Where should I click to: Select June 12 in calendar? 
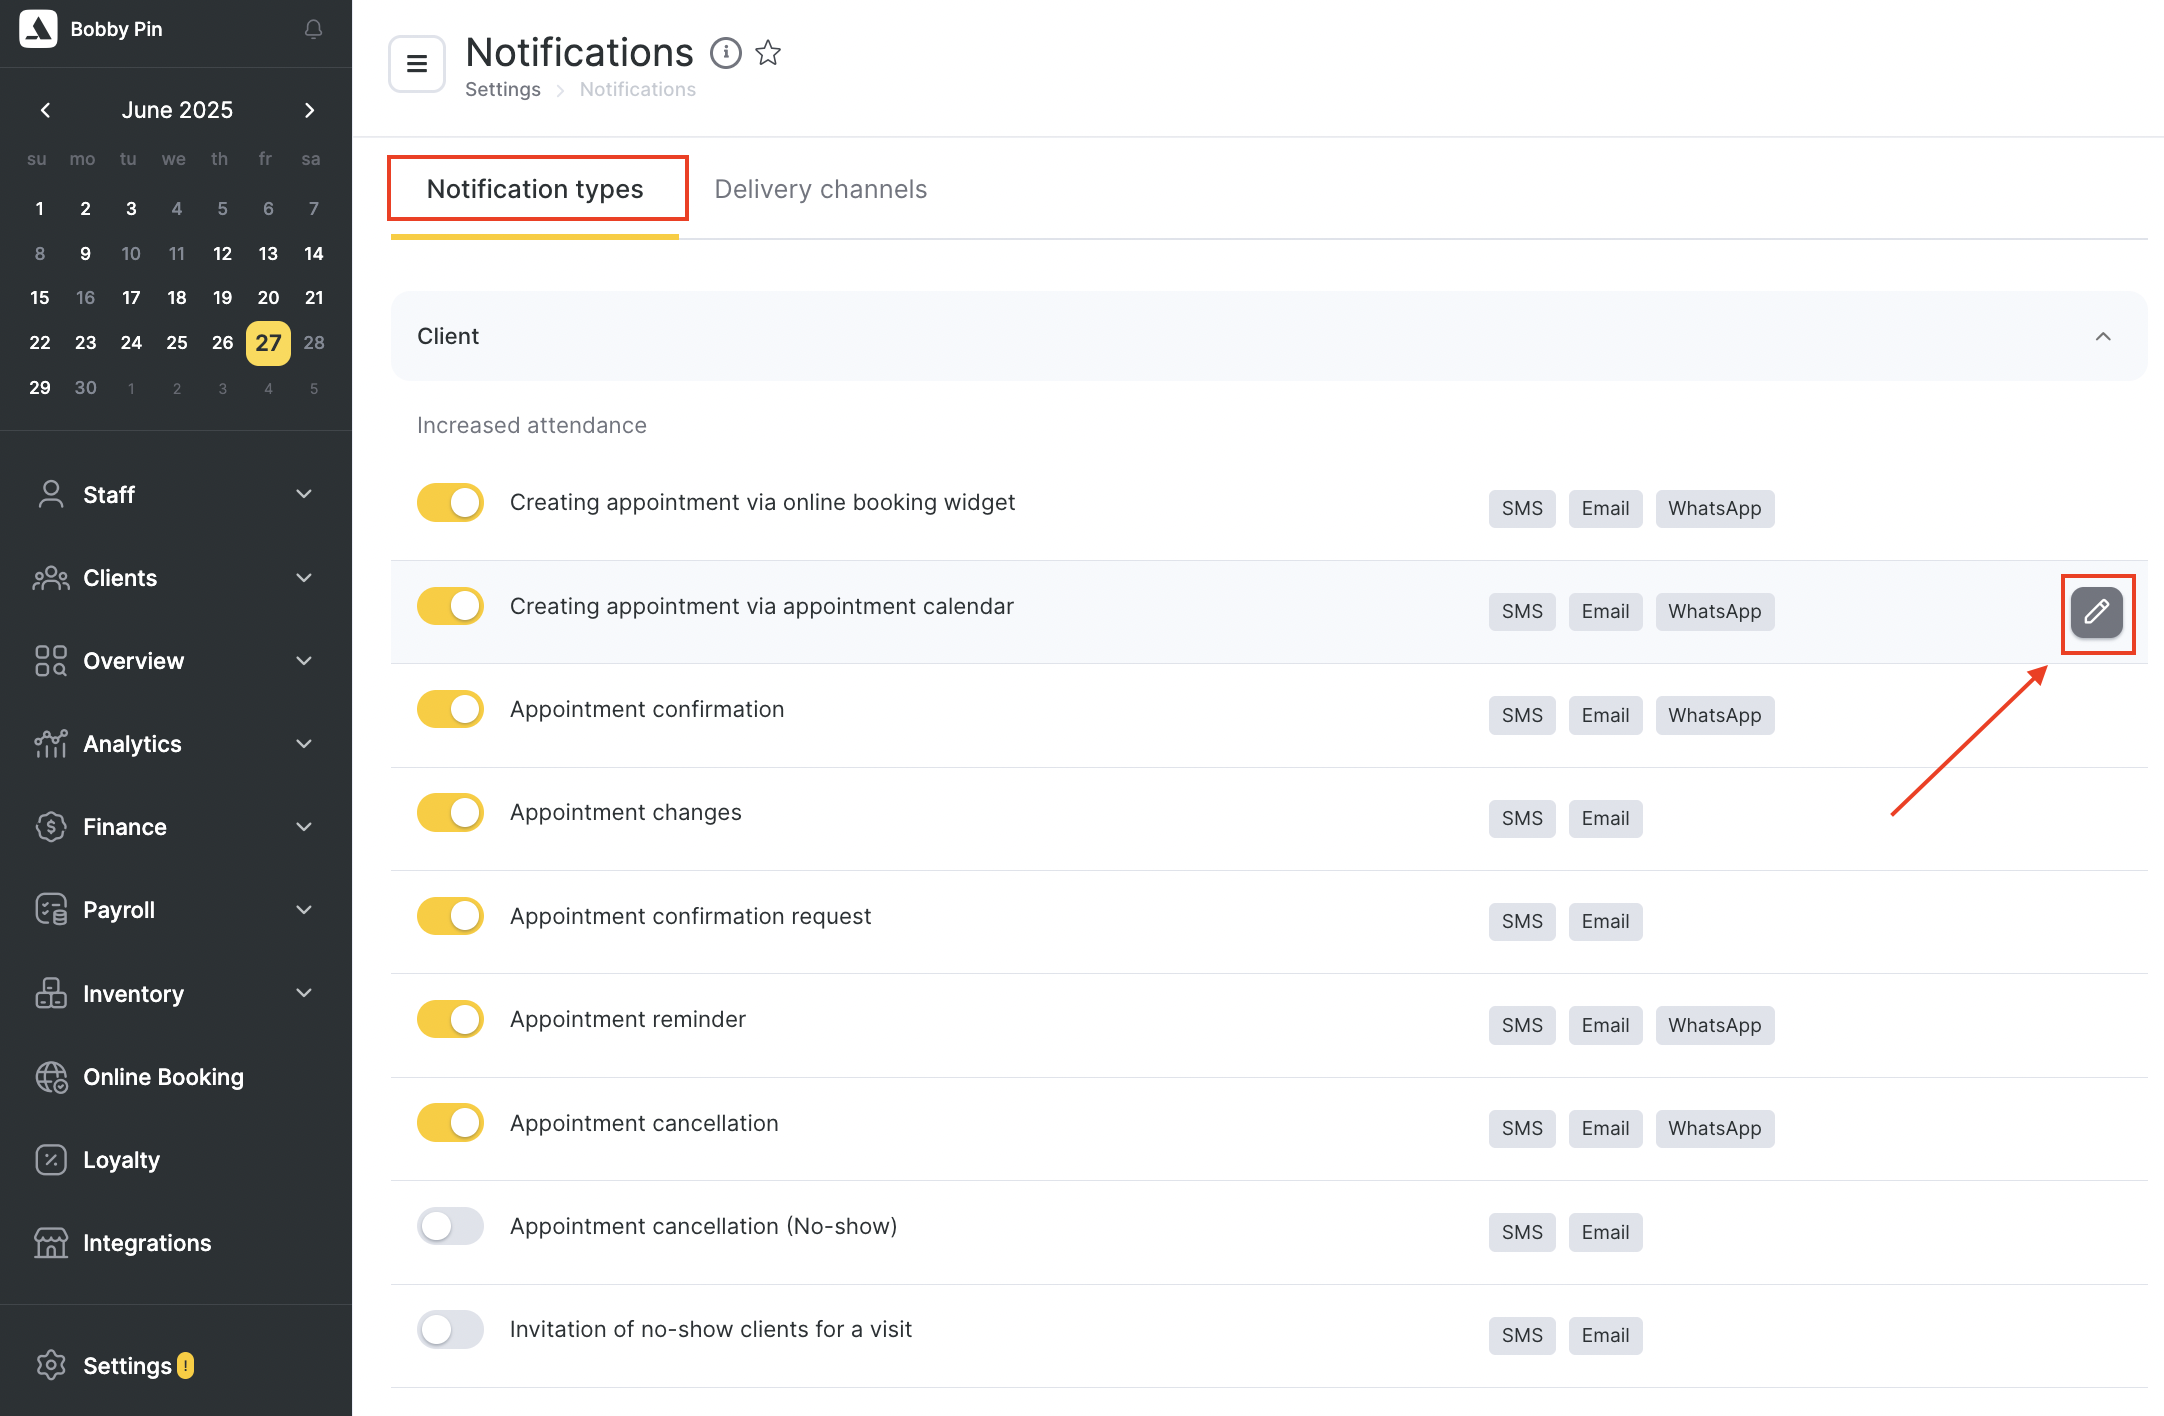tap(222, 254)
